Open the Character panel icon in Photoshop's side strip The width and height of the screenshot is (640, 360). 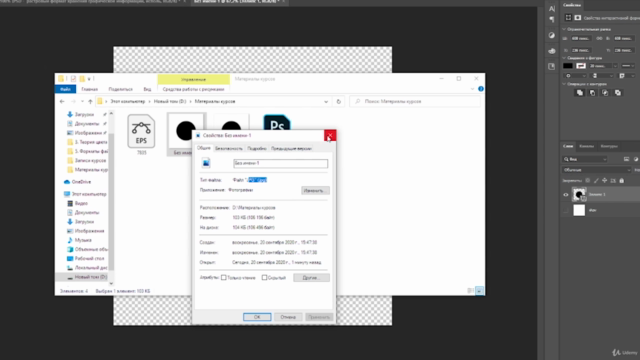[x=552, y=9]
